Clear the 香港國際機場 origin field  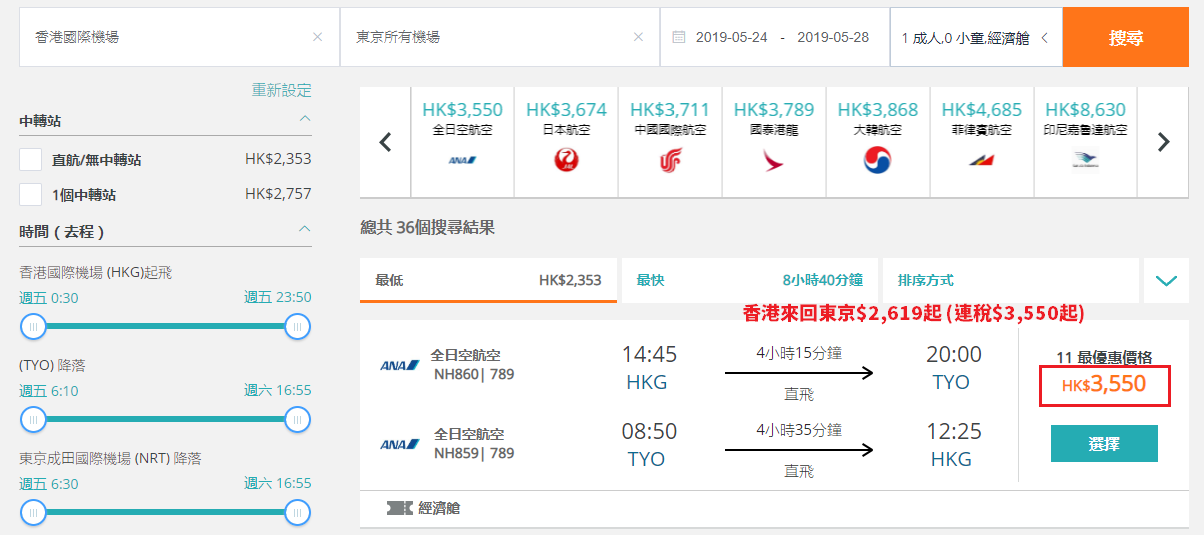coord(317,37)
